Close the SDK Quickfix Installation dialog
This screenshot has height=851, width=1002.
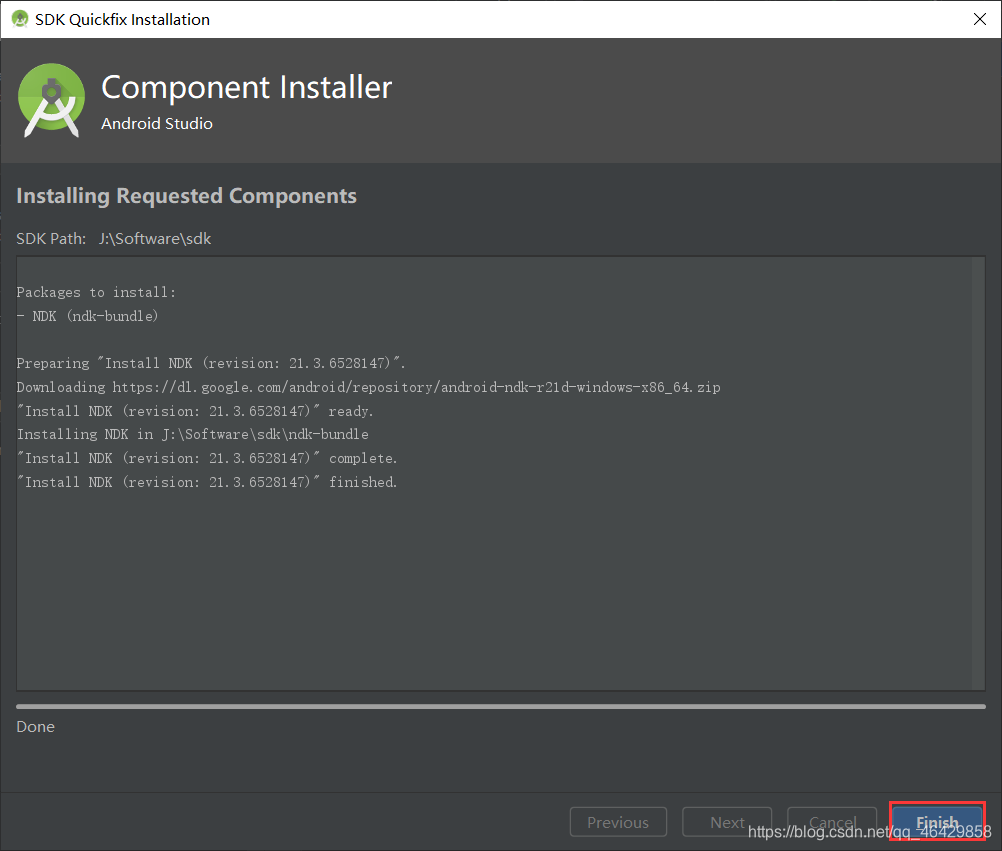coord(980,19)
